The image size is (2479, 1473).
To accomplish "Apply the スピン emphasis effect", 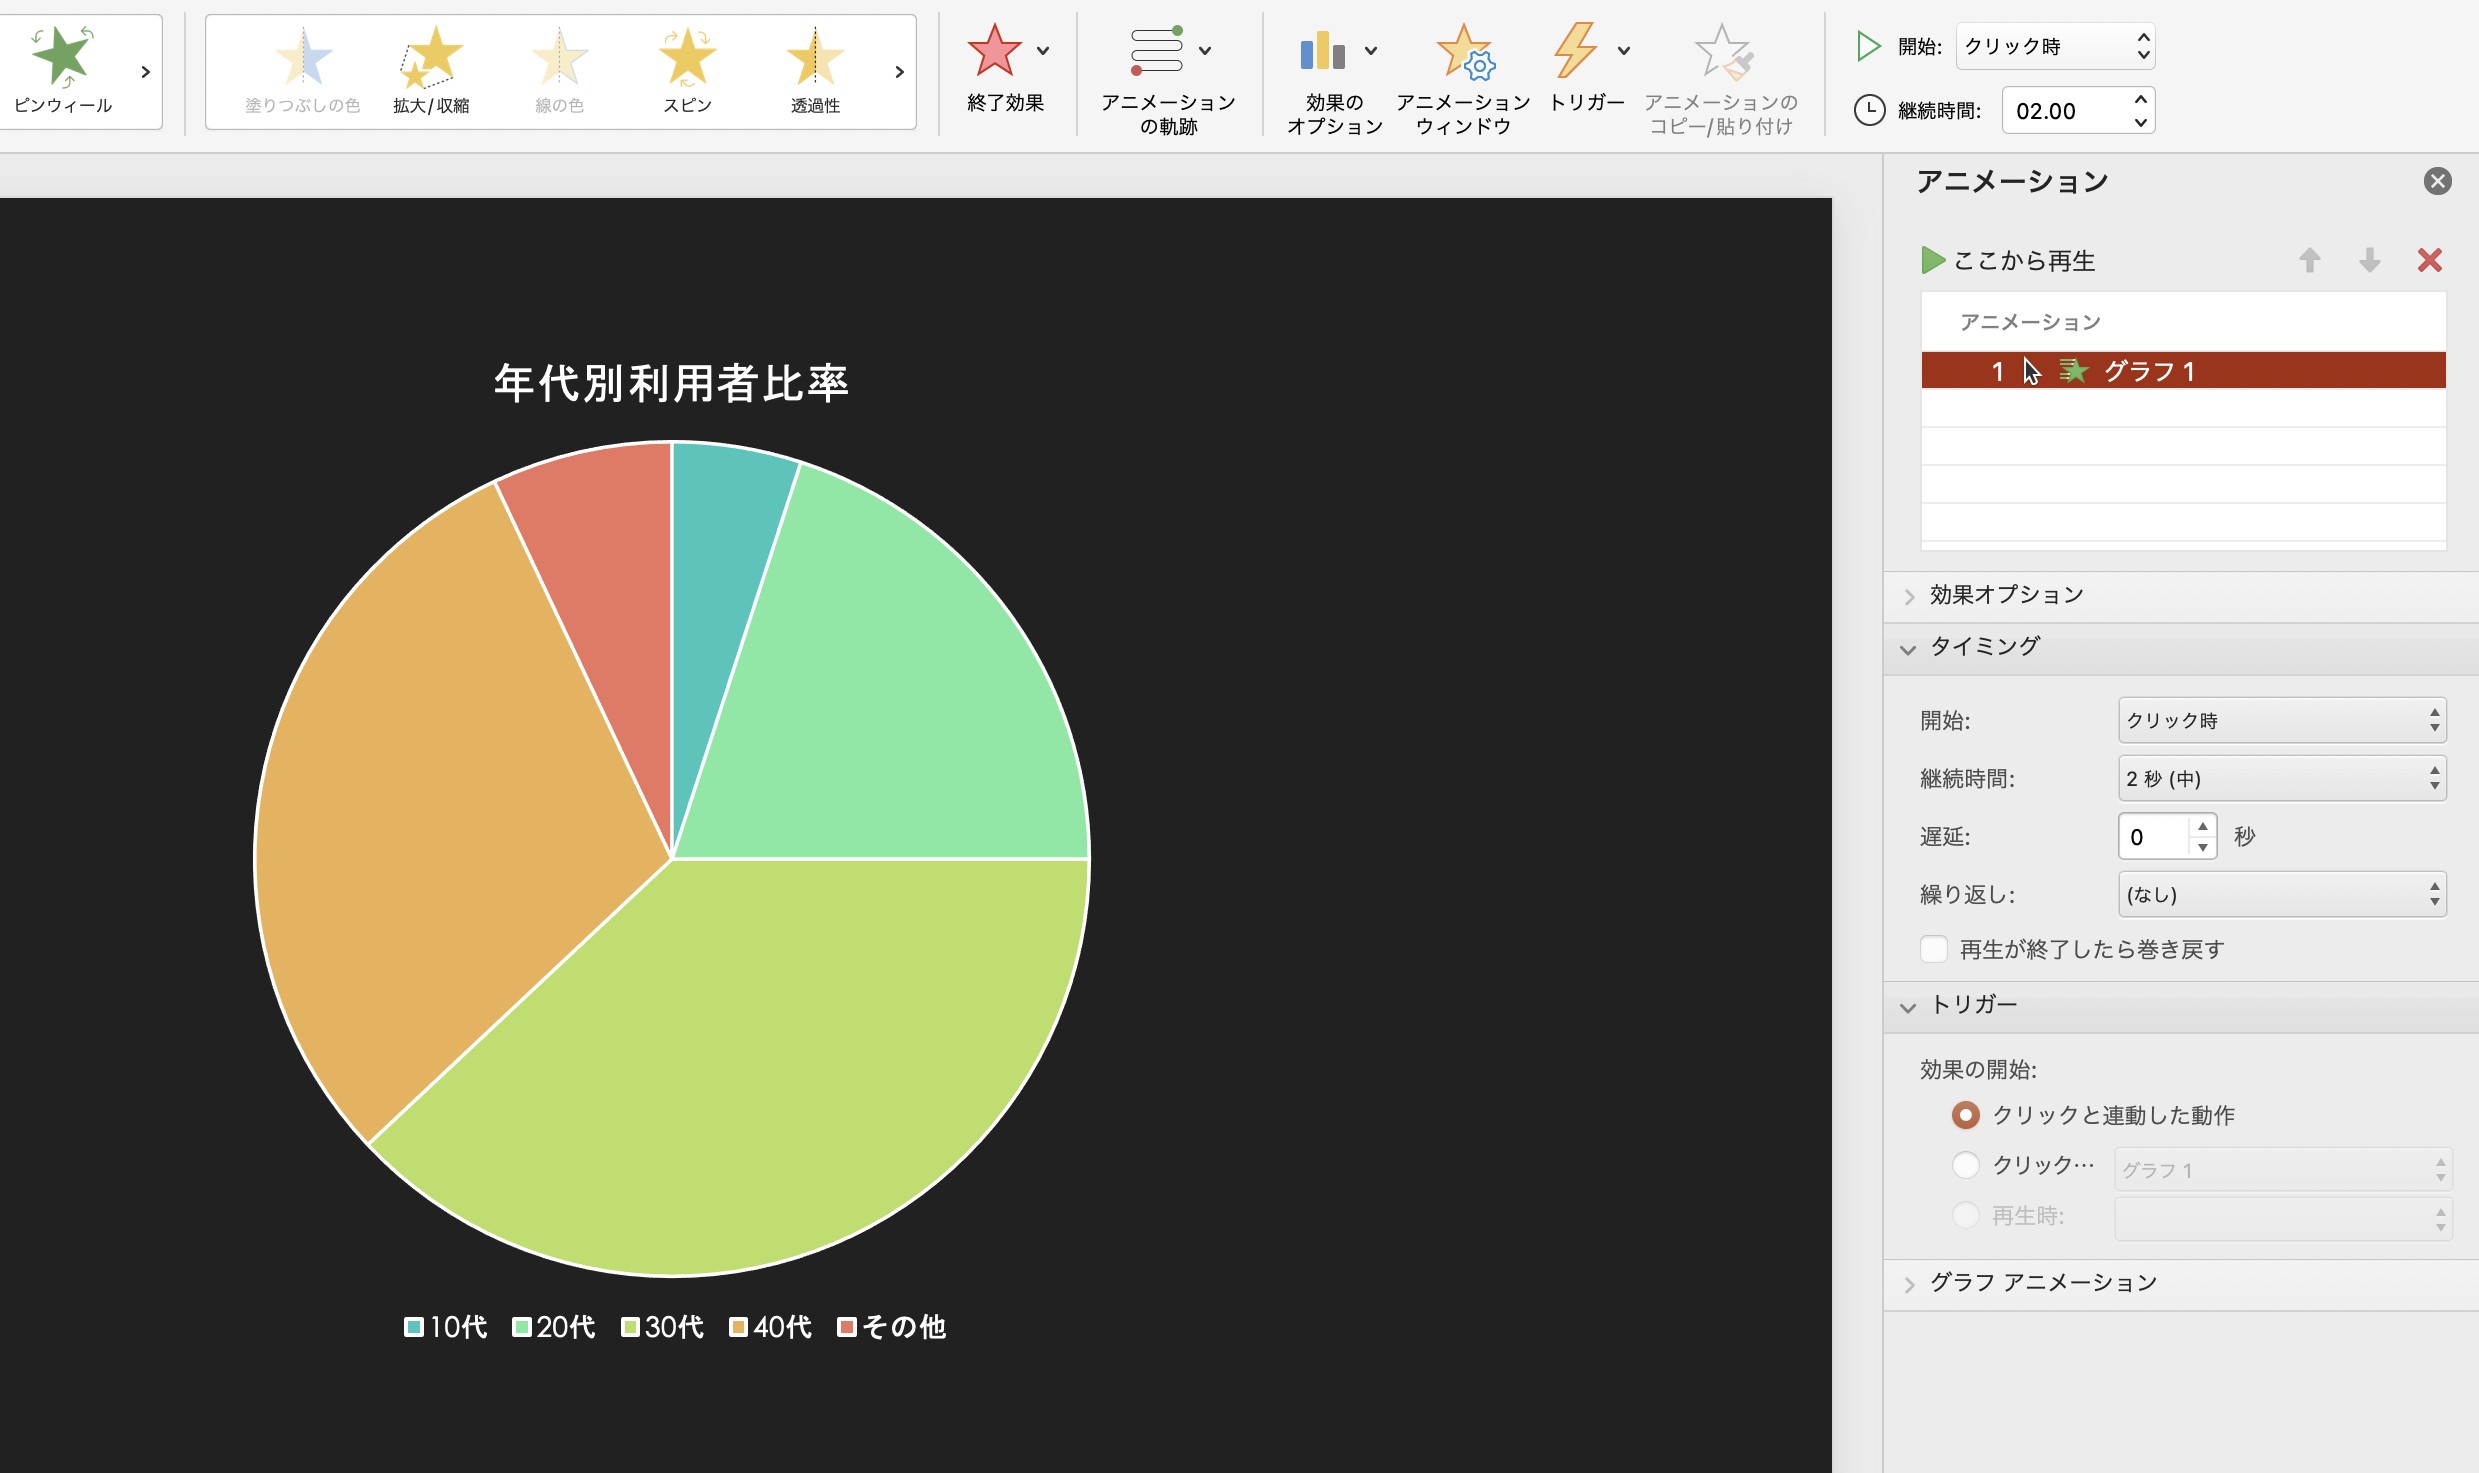I will pyautogui.click(x=688, y=70).
